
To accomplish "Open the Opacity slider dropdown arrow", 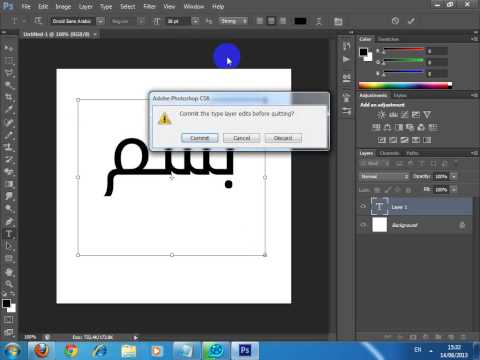I will click(x=453, y=176).
